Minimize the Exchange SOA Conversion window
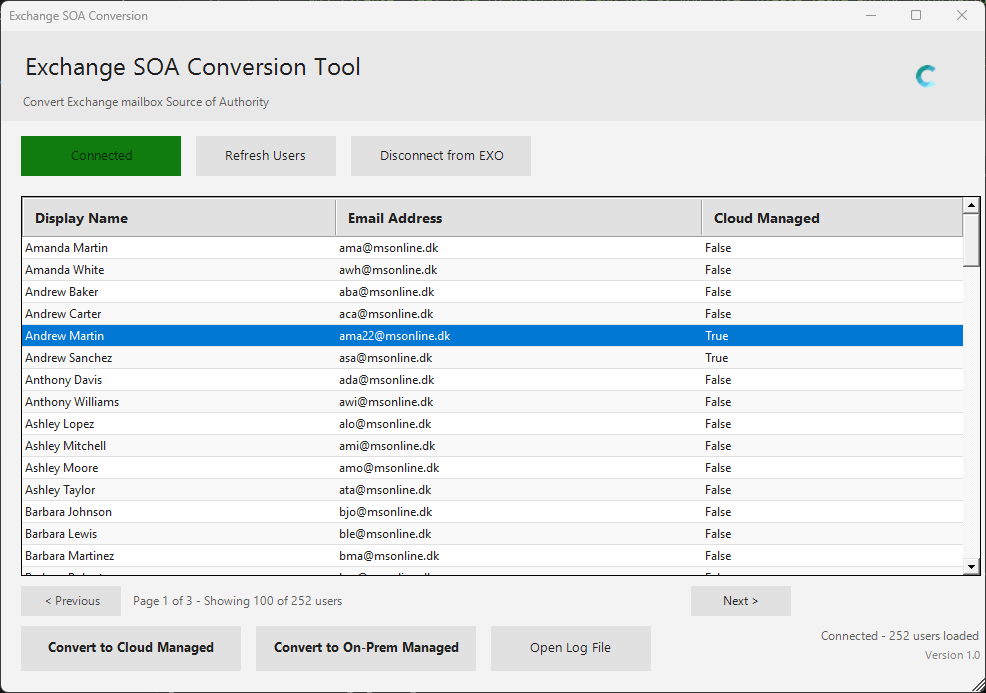 [870, 16]
